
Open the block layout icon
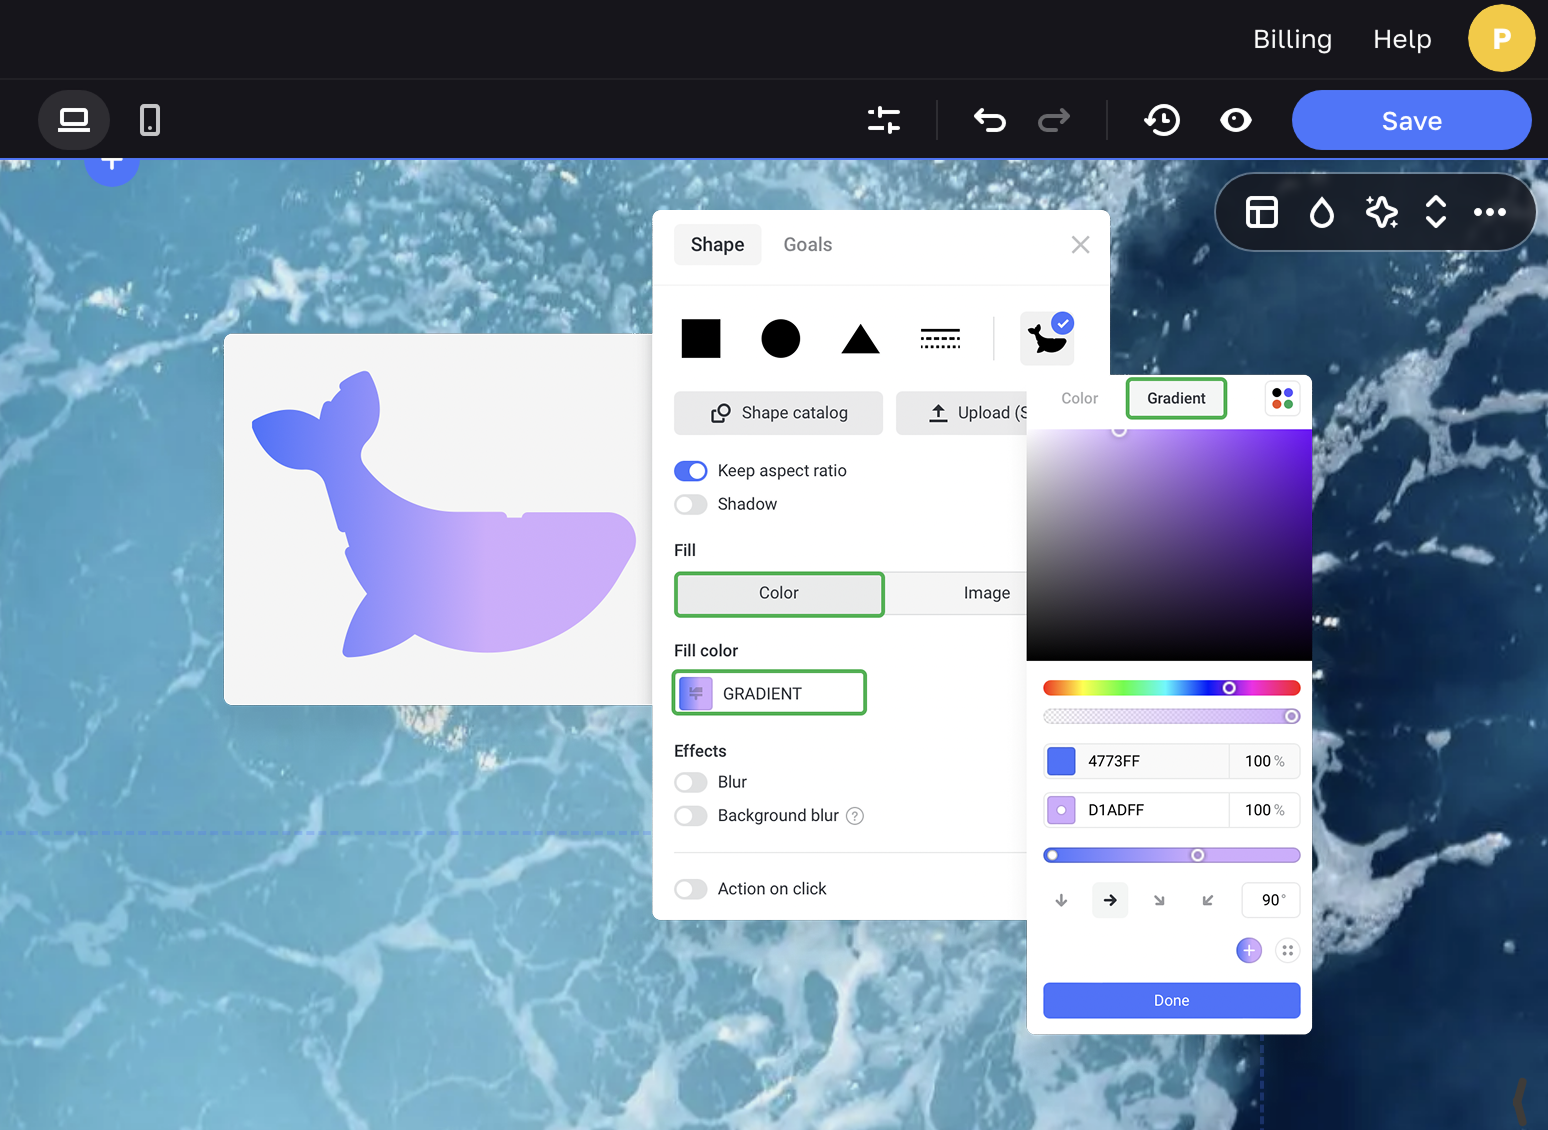[1261, 212]
